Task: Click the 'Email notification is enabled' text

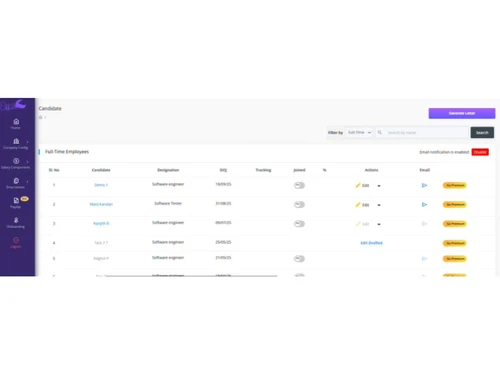Action: coord(444,152)
